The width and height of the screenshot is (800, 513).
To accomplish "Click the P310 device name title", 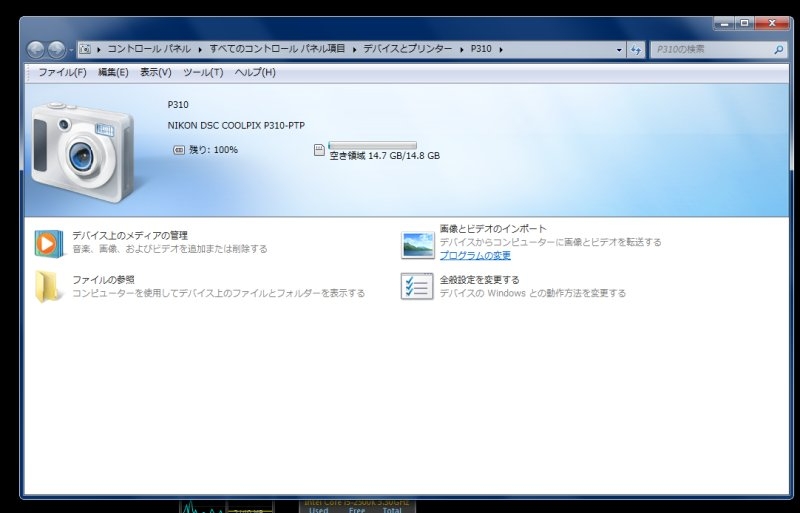I will tap(178, 105).
